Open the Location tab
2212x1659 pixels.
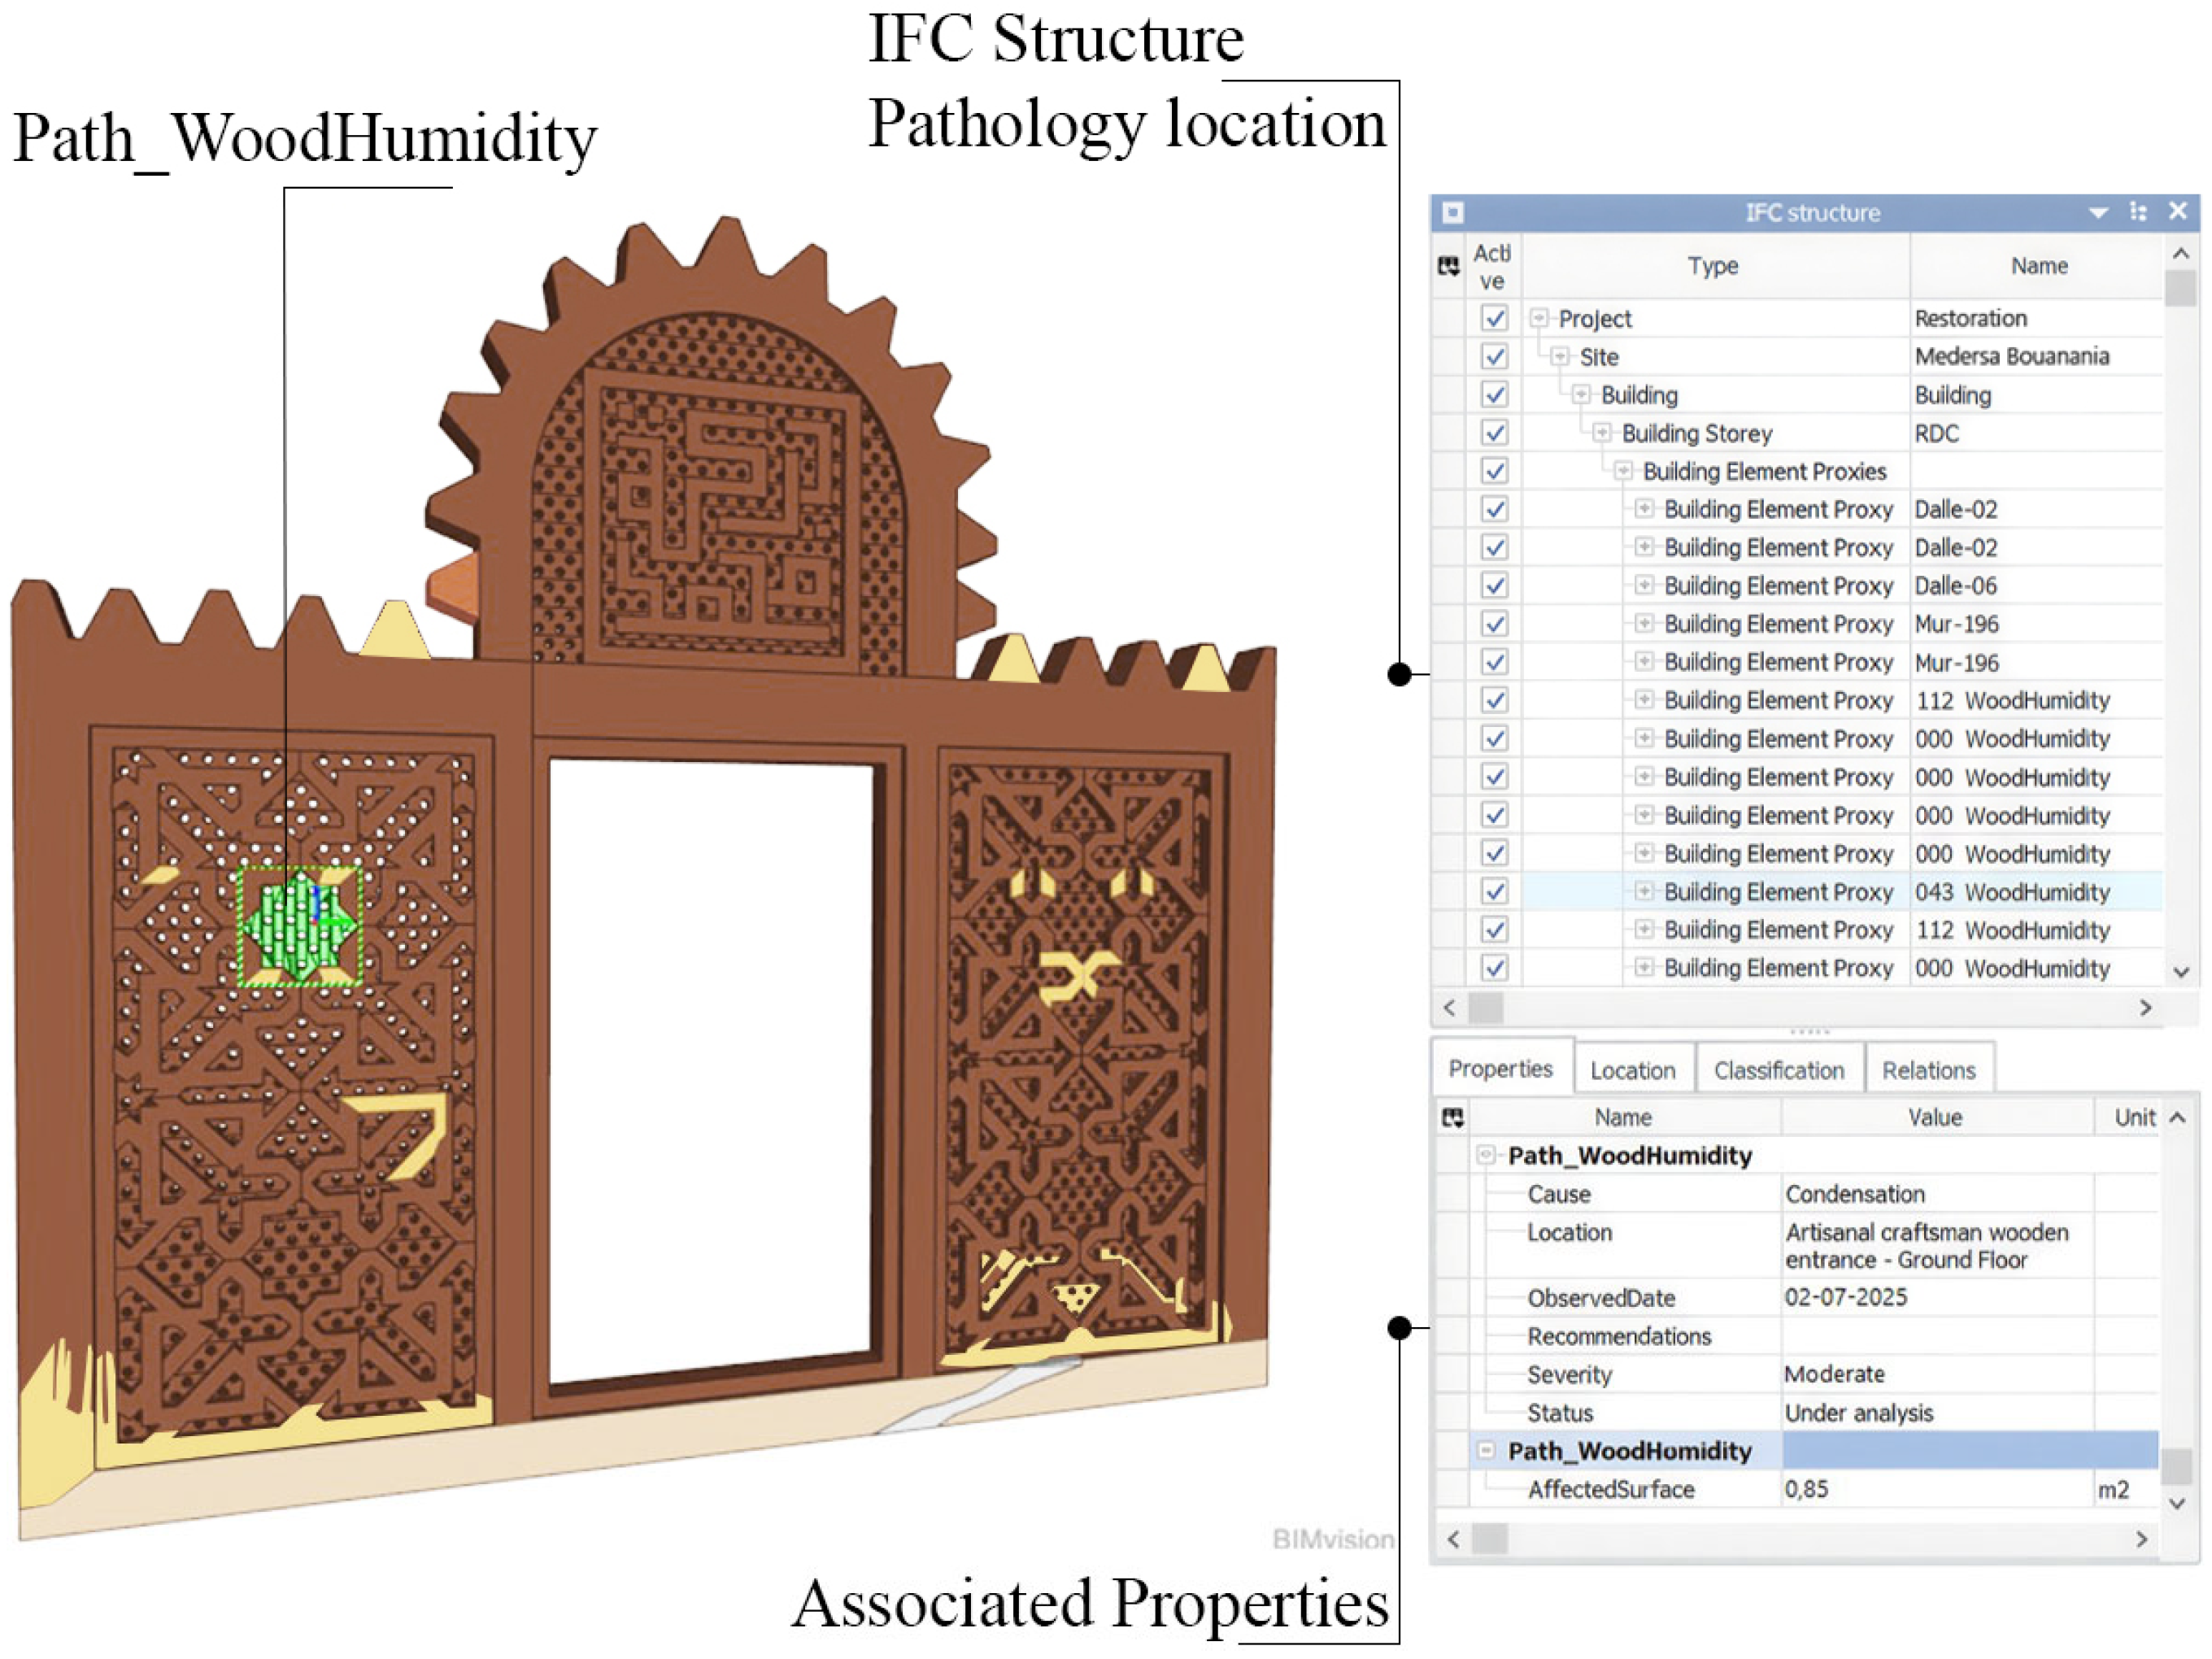click(x=1633, y=1070)
